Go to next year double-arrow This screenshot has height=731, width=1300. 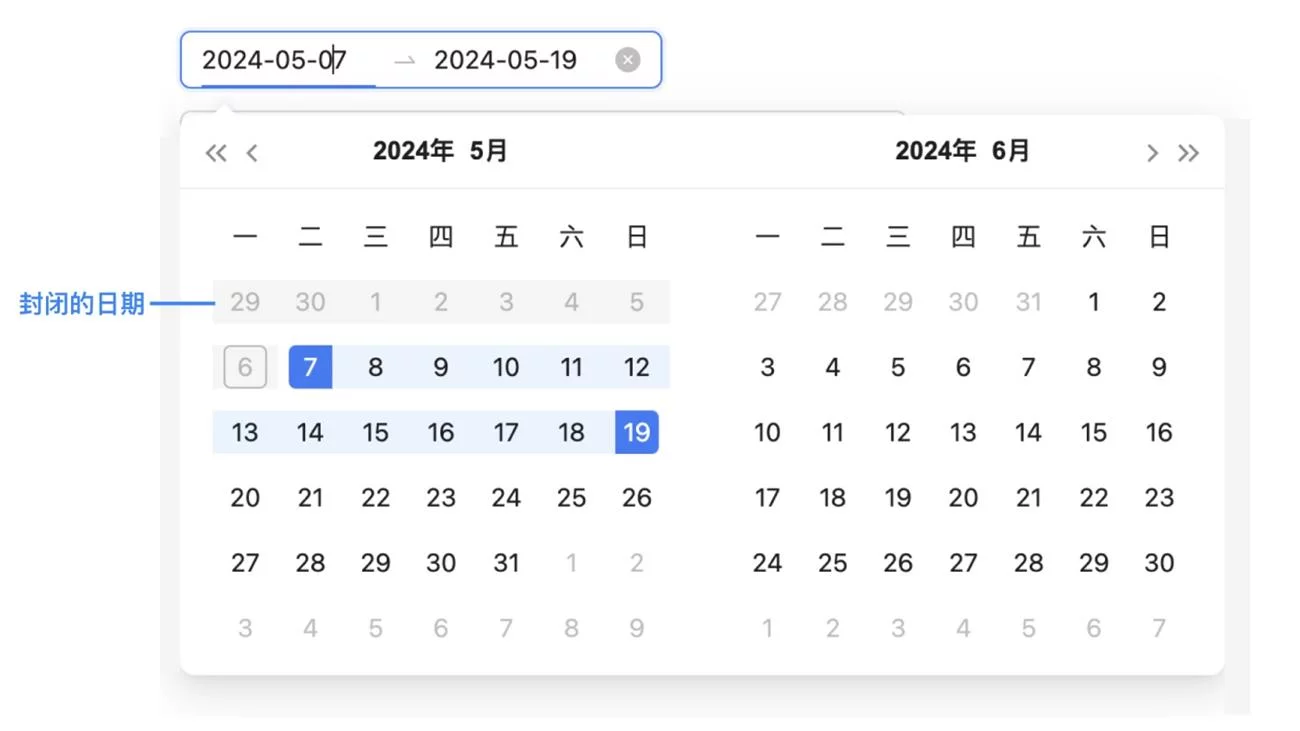coord(1188,153)
